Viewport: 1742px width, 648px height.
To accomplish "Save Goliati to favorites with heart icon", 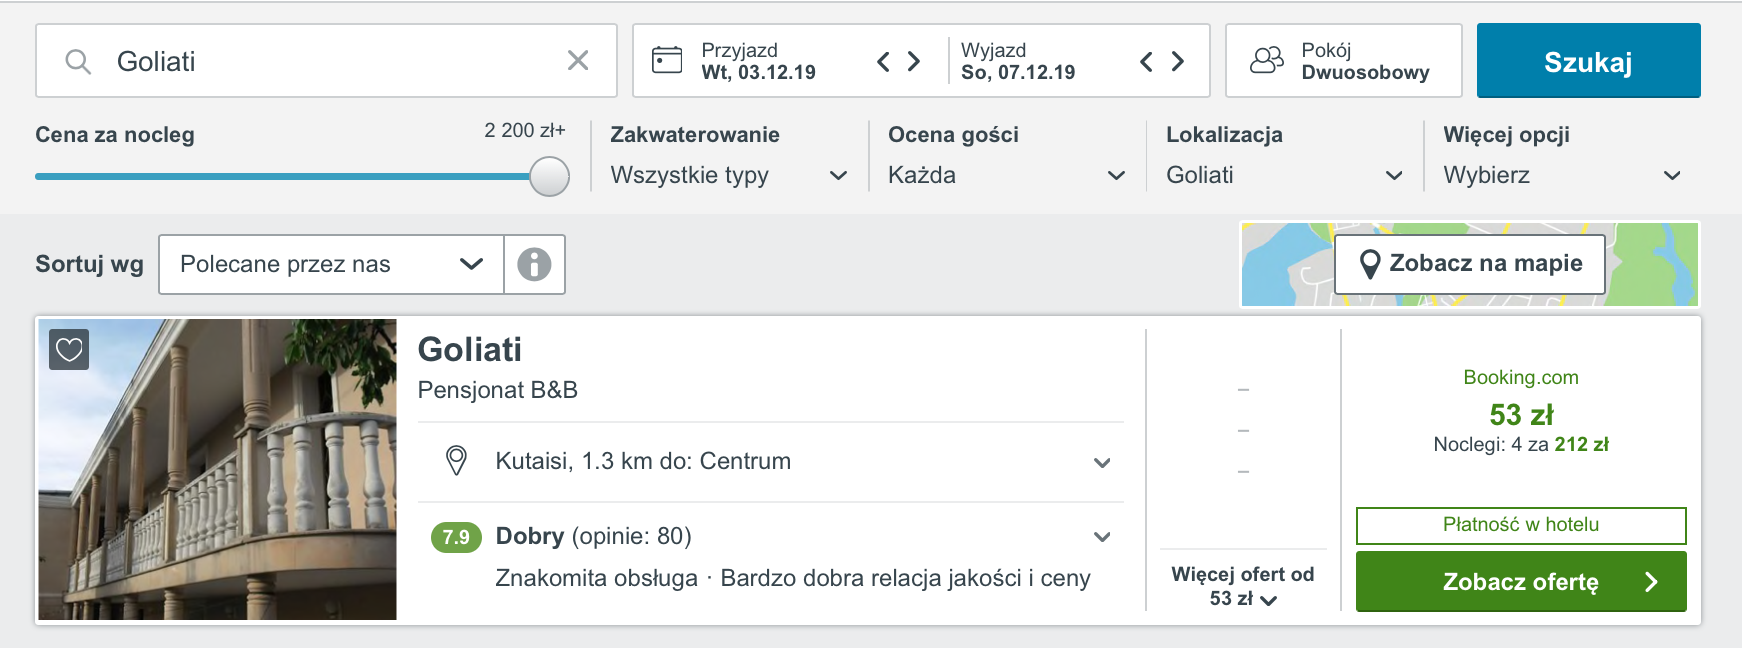I will point(69,350).
